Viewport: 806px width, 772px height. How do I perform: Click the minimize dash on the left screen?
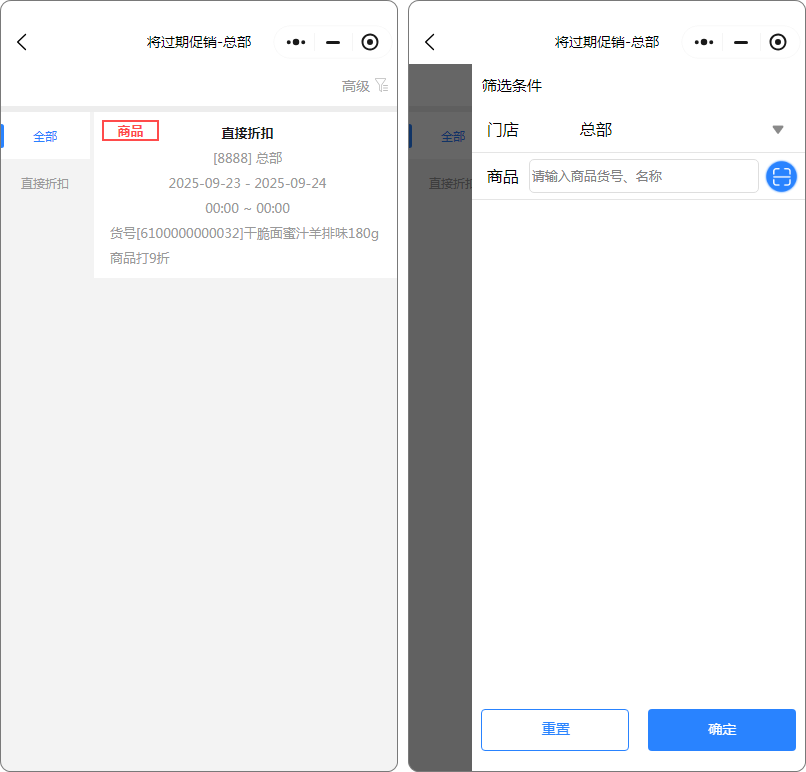tap(333, 42)
